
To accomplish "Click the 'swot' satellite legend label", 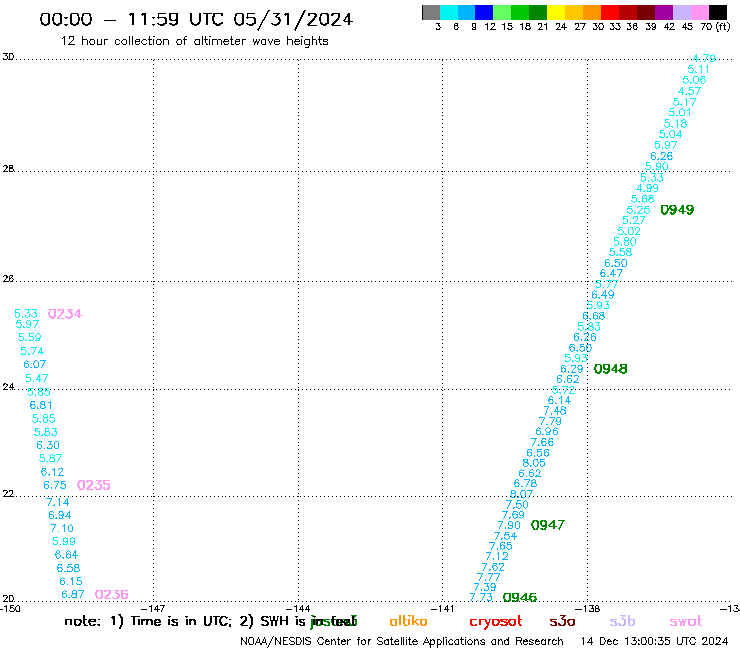I will point(686,621).
